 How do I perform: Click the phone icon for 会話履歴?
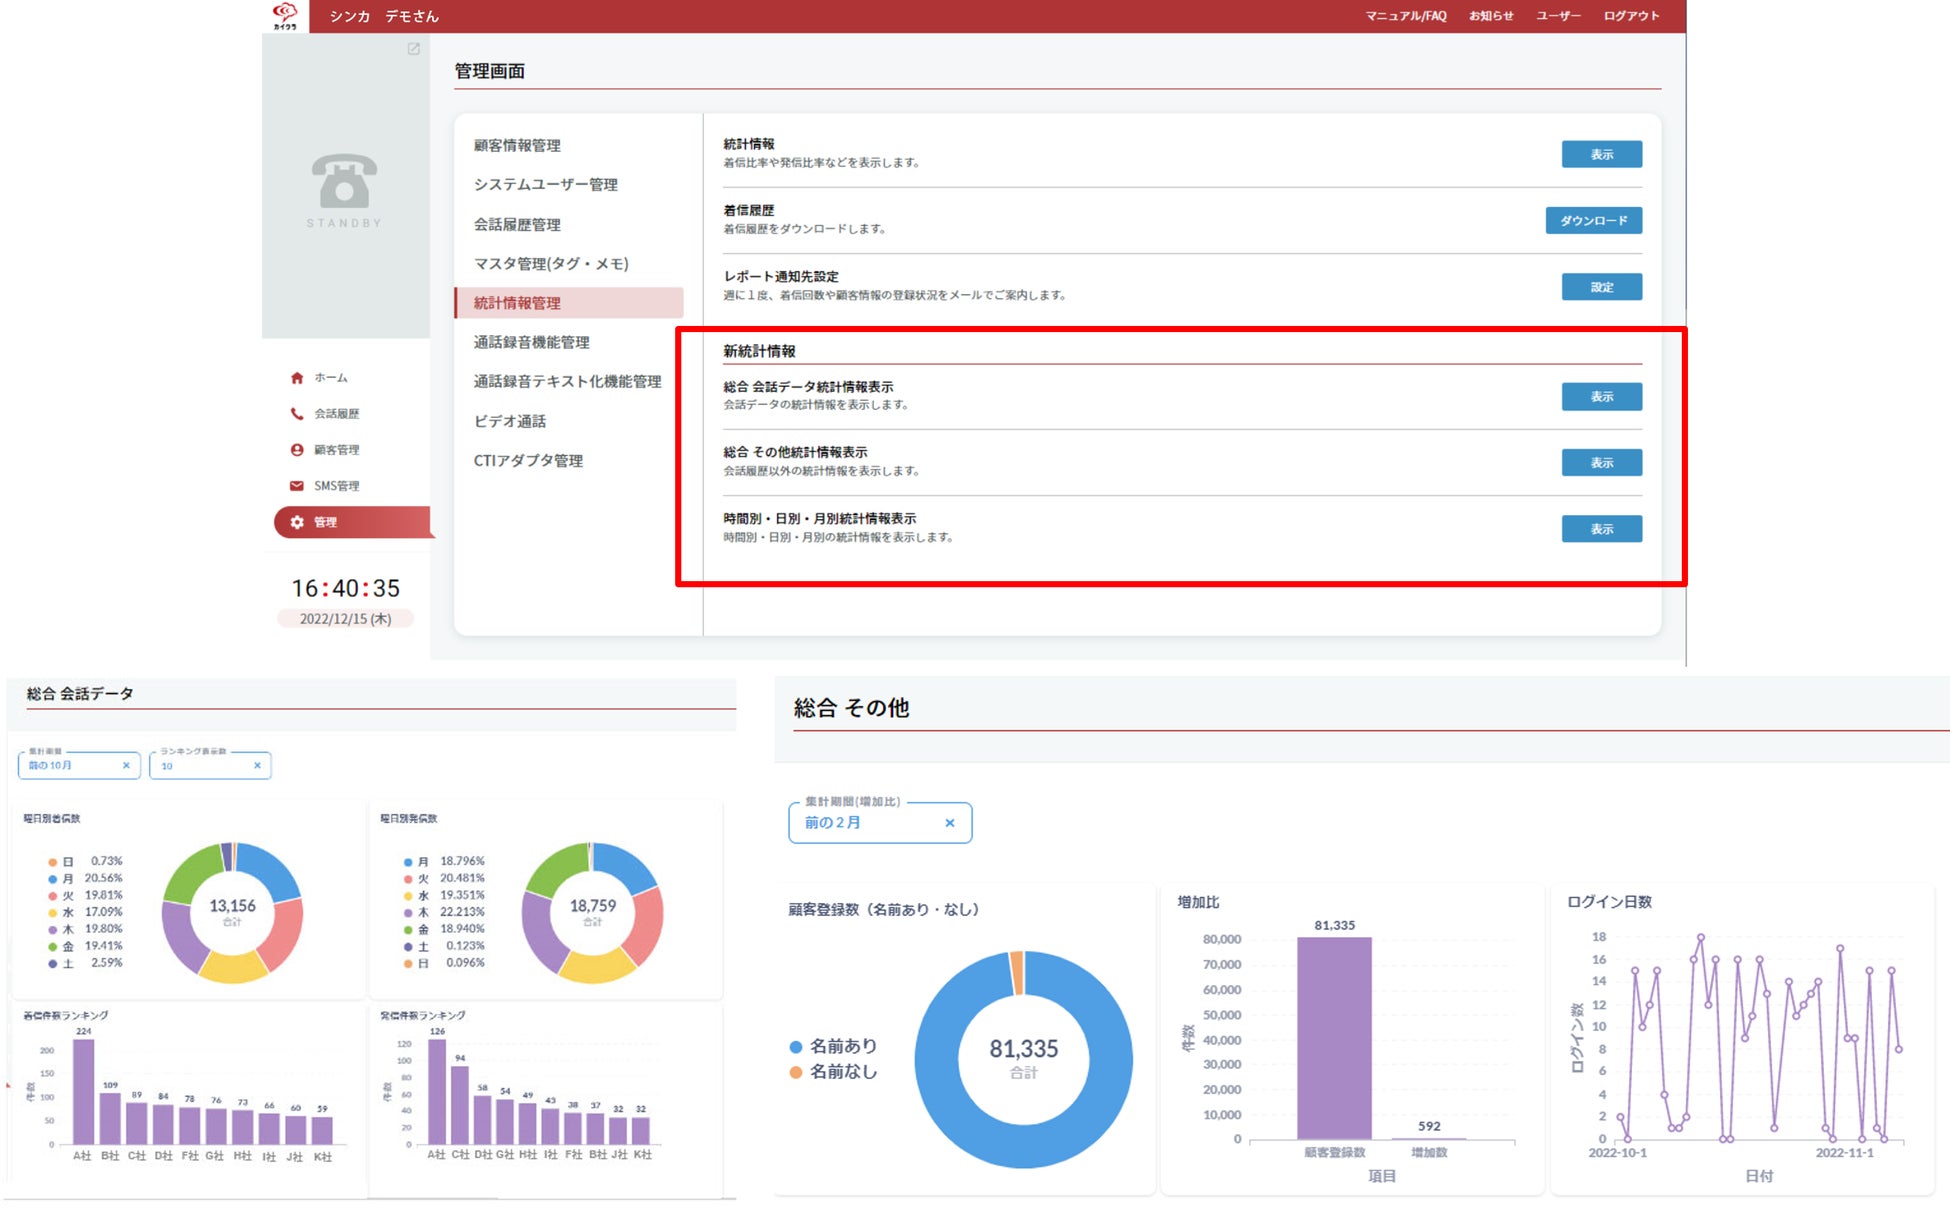(x=297, y=414)
